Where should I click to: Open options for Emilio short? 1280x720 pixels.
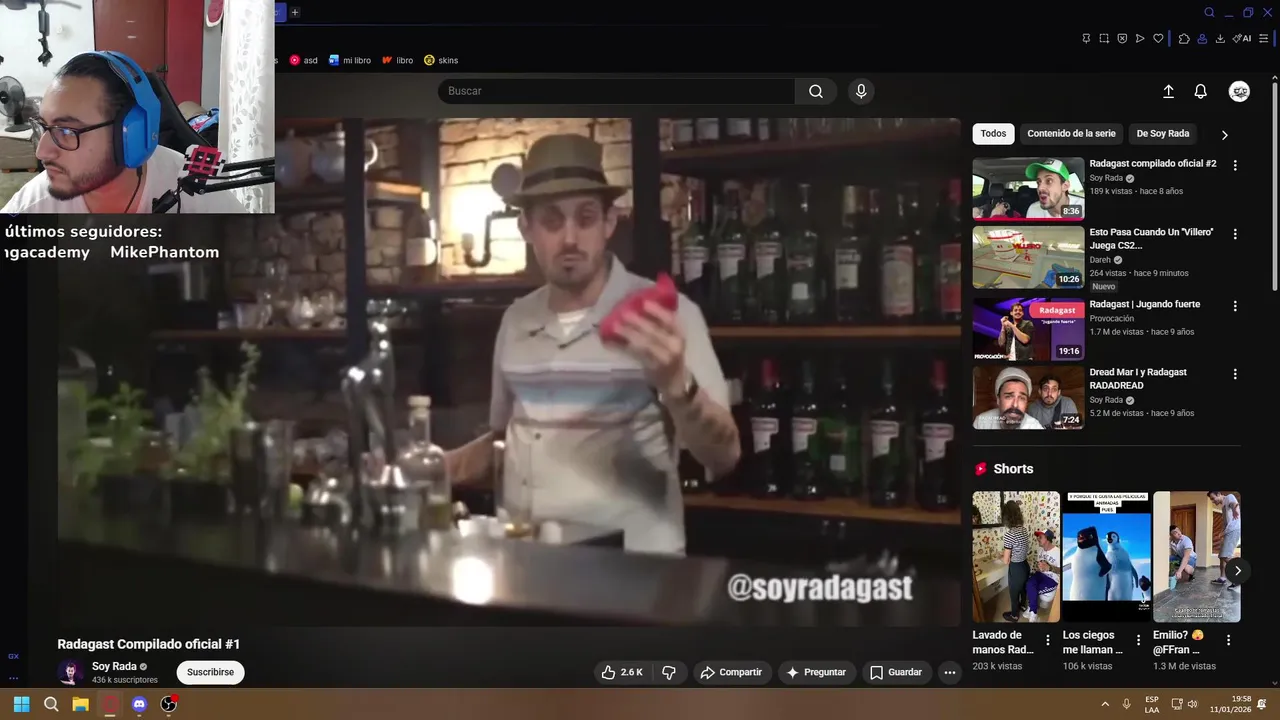pyautogui.click(x=1228, y=640)
